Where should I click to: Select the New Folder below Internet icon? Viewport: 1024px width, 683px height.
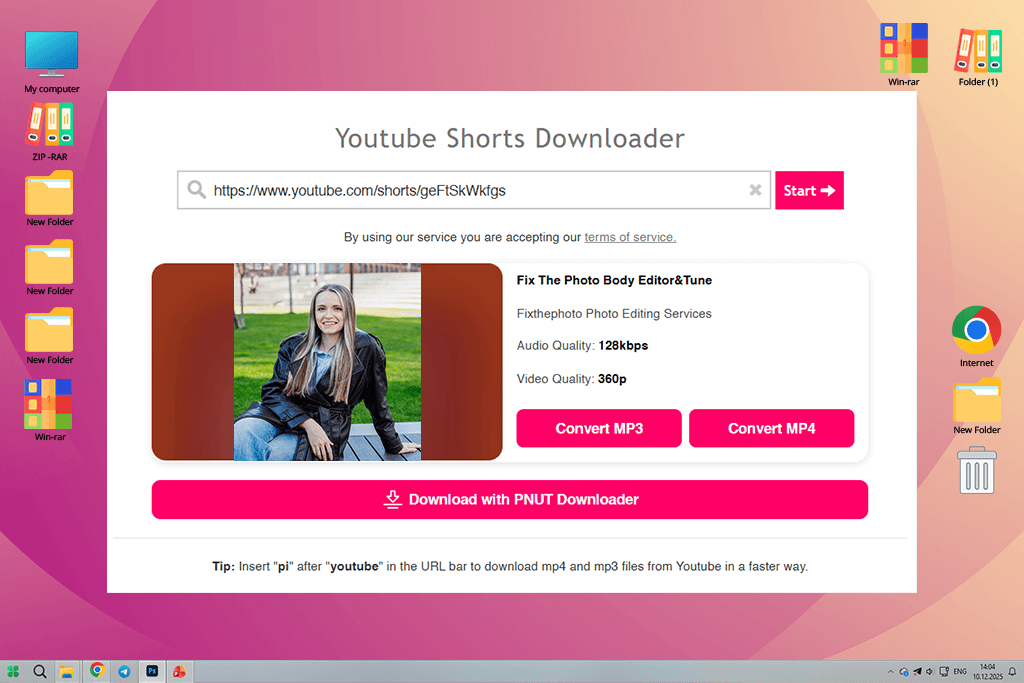pyautogui.click(x=976, y=406)
